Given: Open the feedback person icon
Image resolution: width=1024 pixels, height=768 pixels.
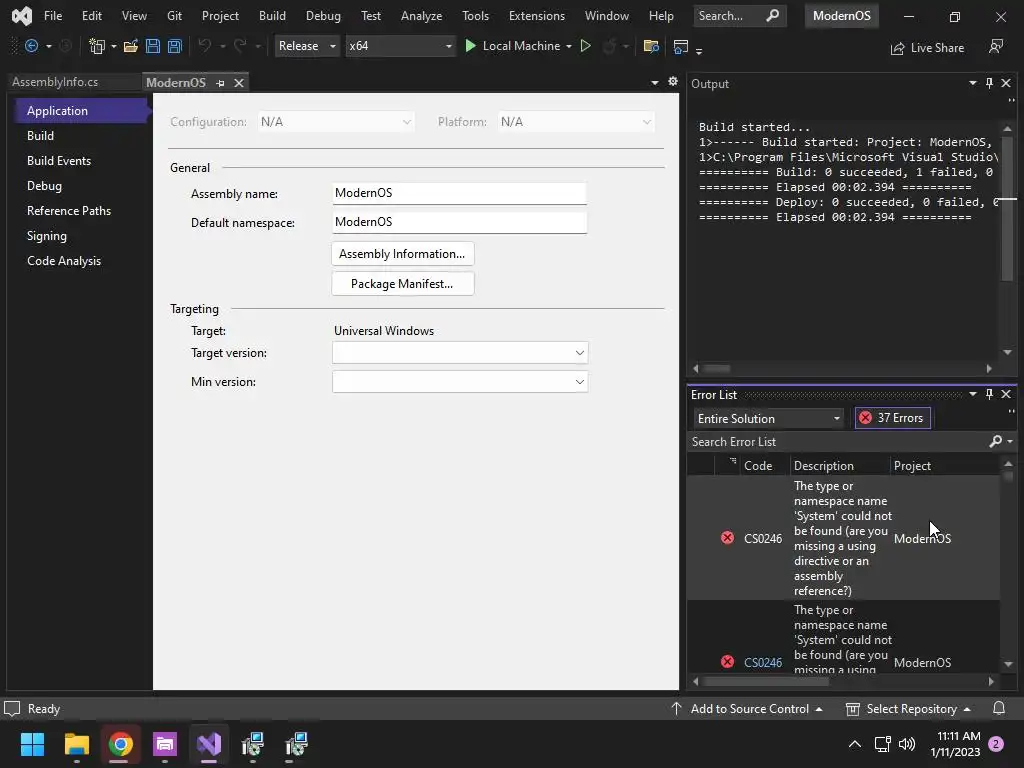Looking at the screenshot, I should [x=996, y=46].
